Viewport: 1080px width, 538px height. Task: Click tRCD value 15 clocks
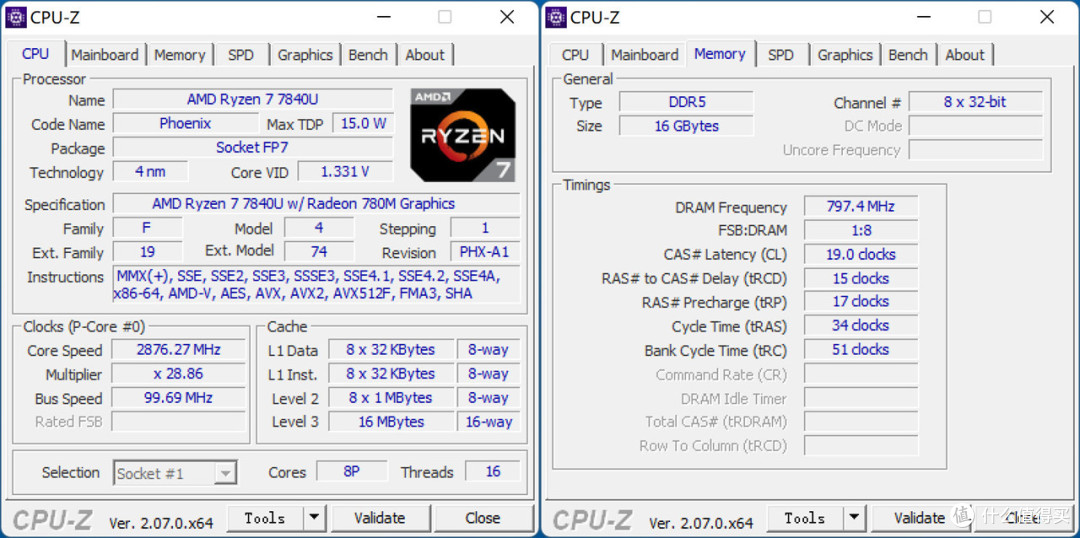click(x=860, y=278)
